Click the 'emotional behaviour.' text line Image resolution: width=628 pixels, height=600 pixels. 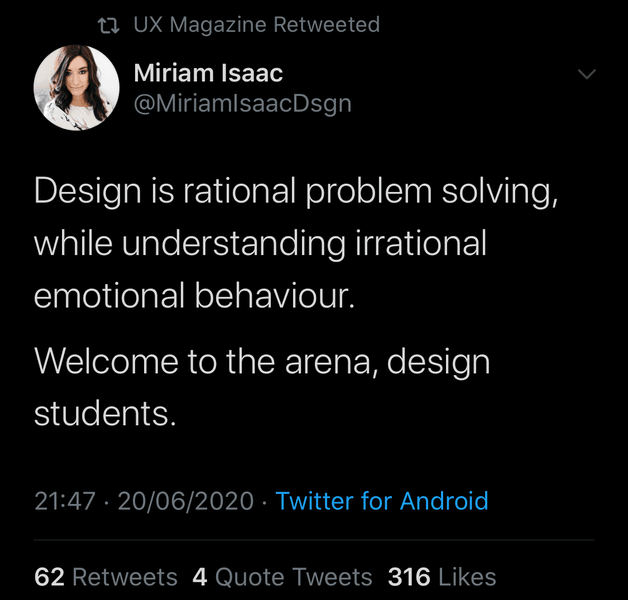pyautogui.click(x=195, y=297)
